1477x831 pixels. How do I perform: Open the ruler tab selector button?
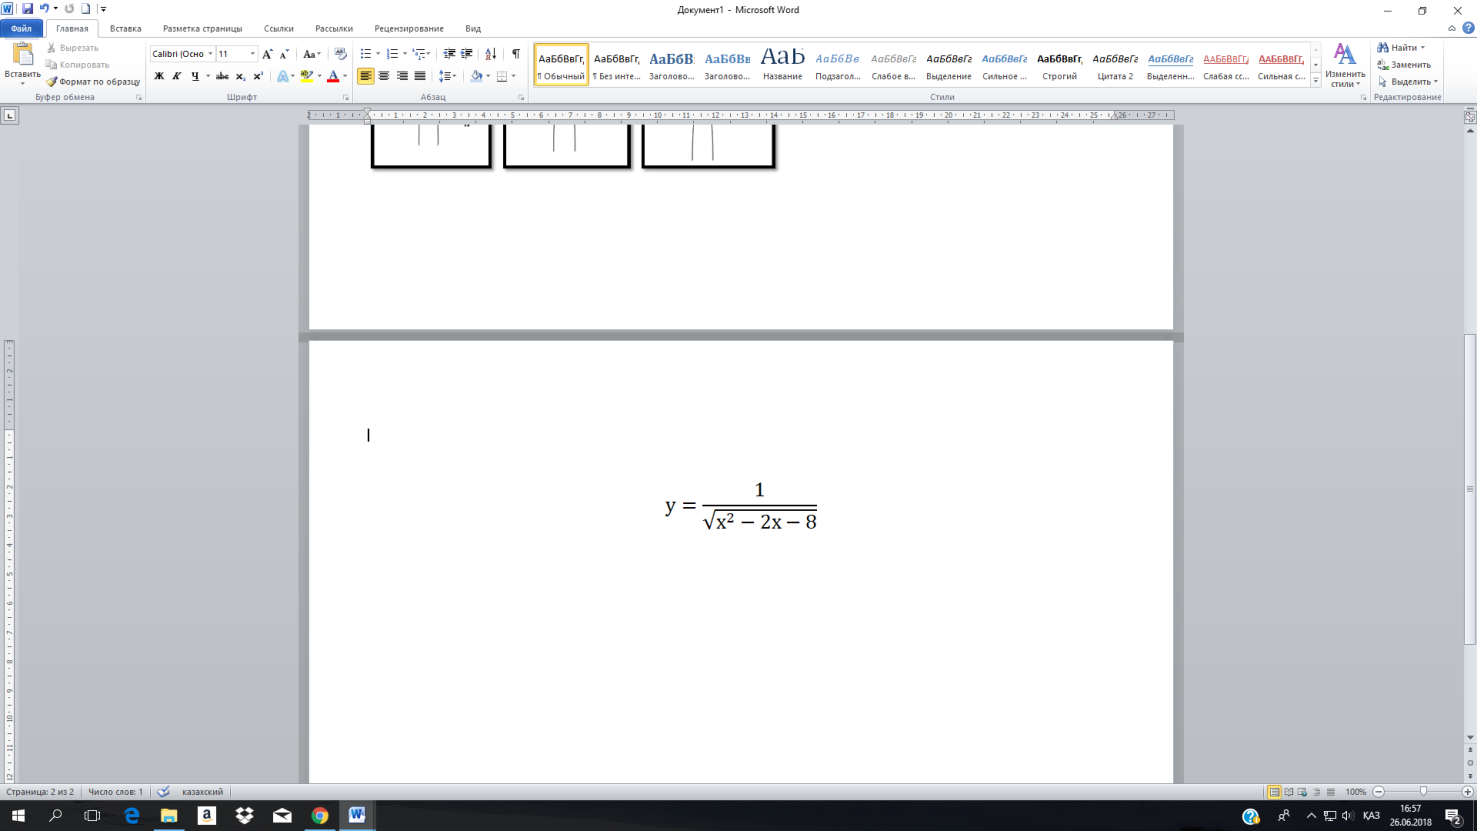click(9, 115)
